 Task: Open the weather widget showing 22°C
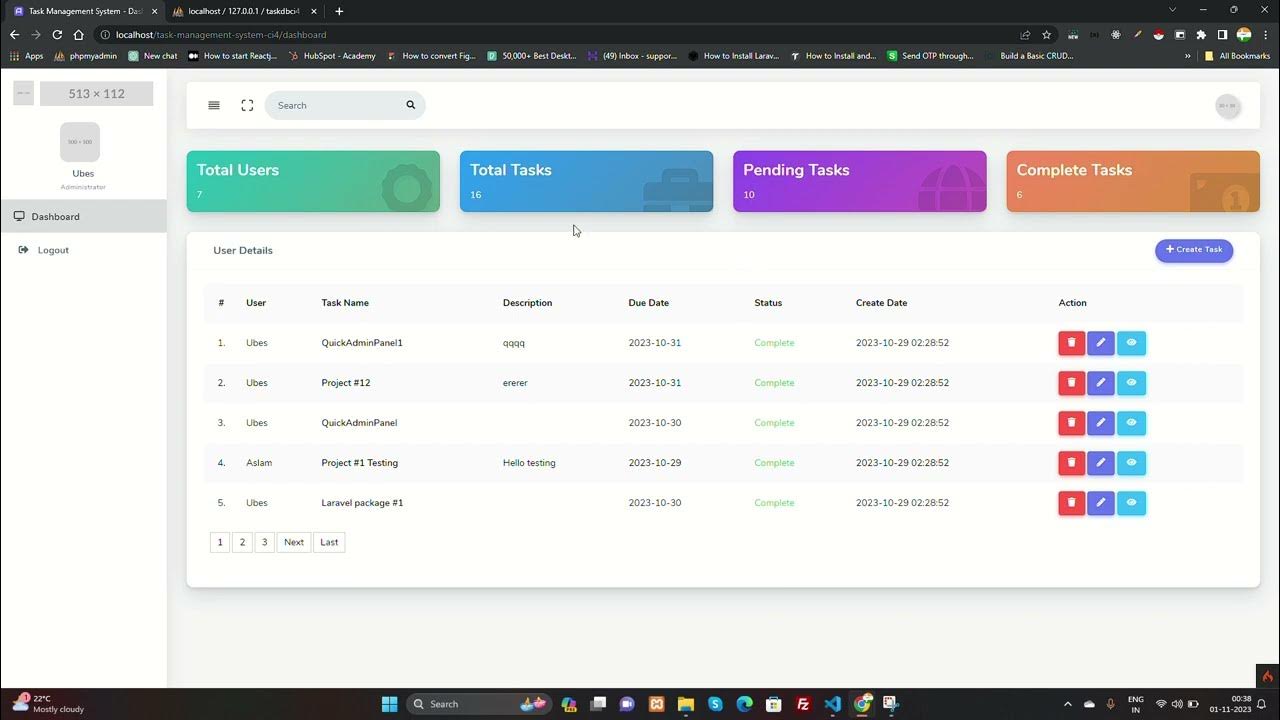(x=48, y=704)
